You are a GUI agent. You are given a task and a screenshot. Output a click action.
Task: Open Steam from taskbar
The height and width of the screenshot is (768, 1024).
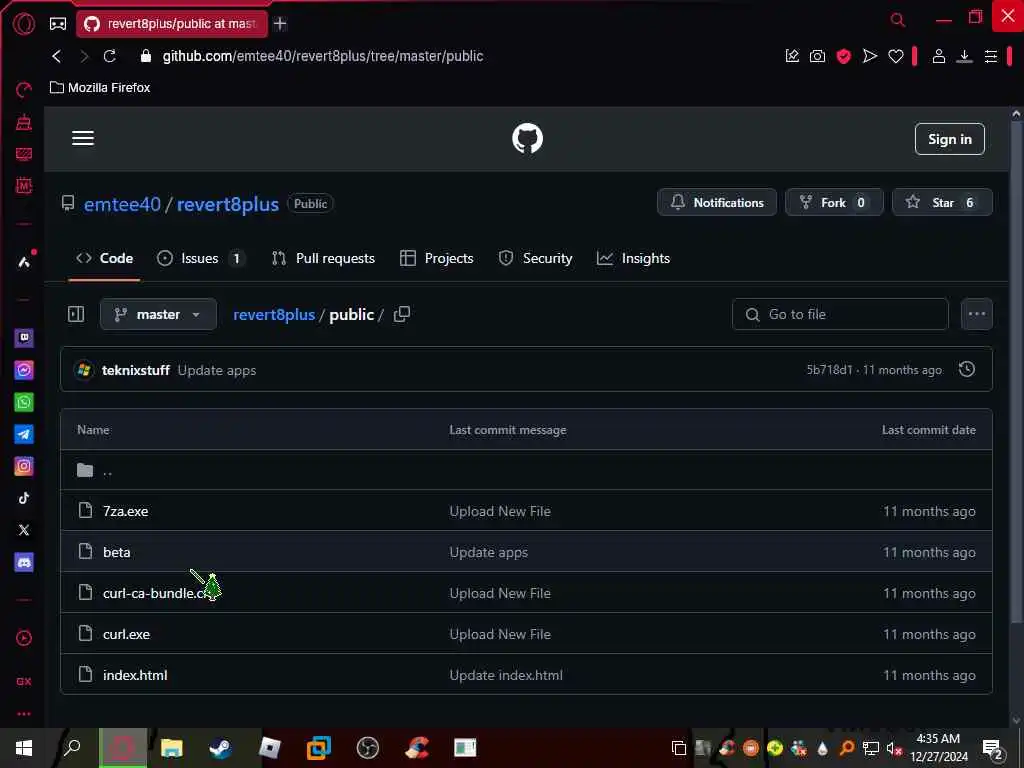[220, 748]
